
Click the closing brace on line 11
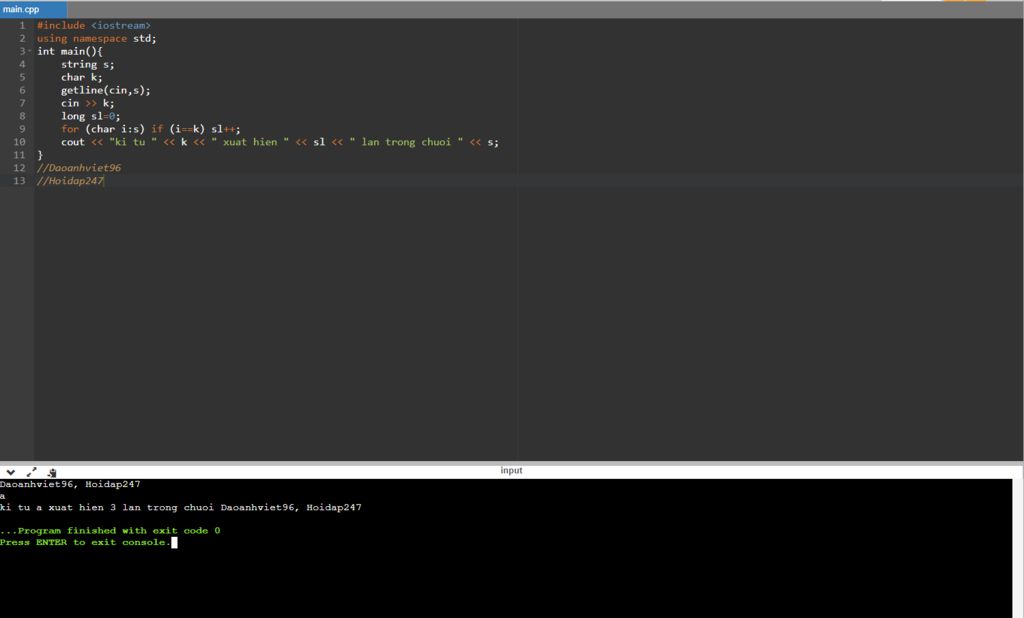(40, 155)
